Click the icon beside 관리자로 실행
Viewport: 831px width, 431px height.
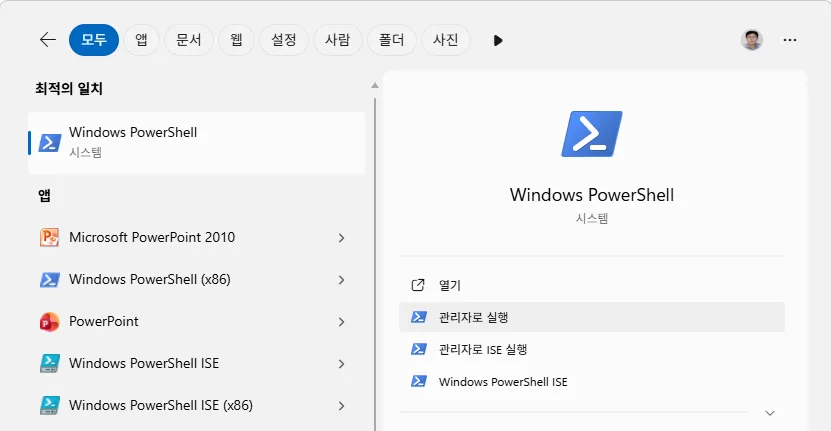[419, 317]
